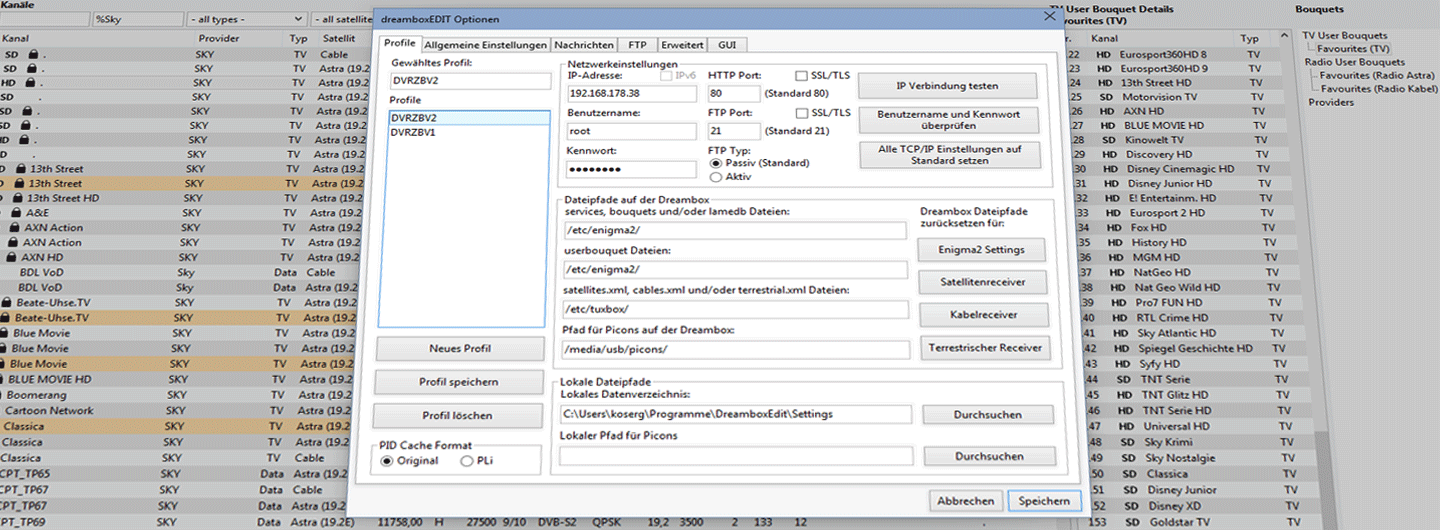
Task: Browse for the Lokales Datenverzeichnis
Action: pos(988,414)
